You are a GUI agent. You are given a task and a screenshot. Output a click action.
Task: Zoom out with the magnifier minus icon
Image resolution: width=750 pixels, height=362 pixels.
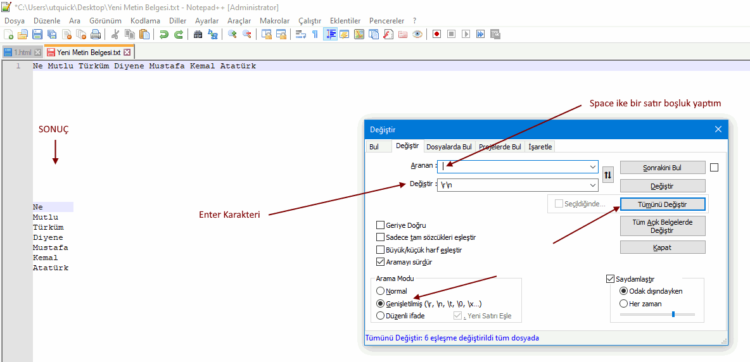246,34
